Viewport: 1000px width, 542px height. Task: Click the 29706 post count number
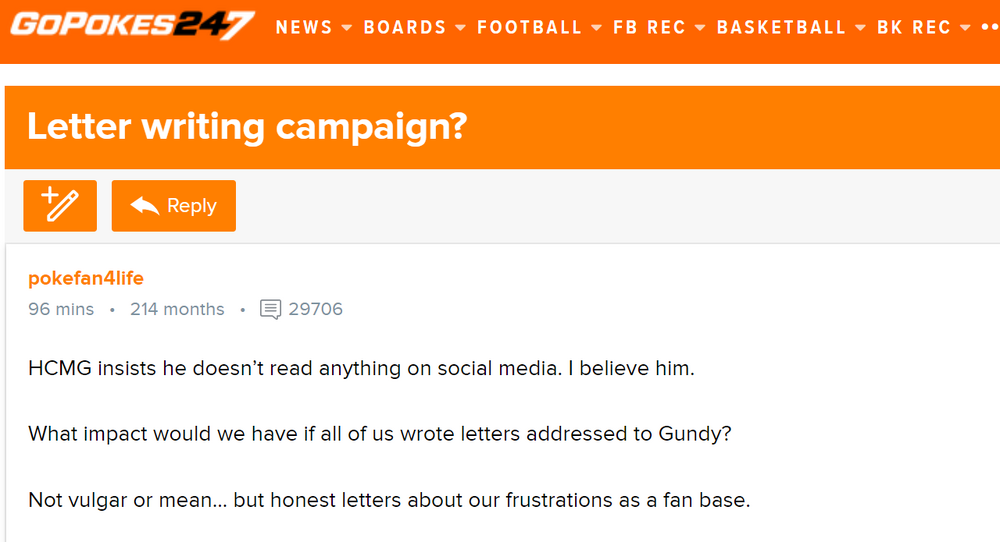click(x=315, y=309)
